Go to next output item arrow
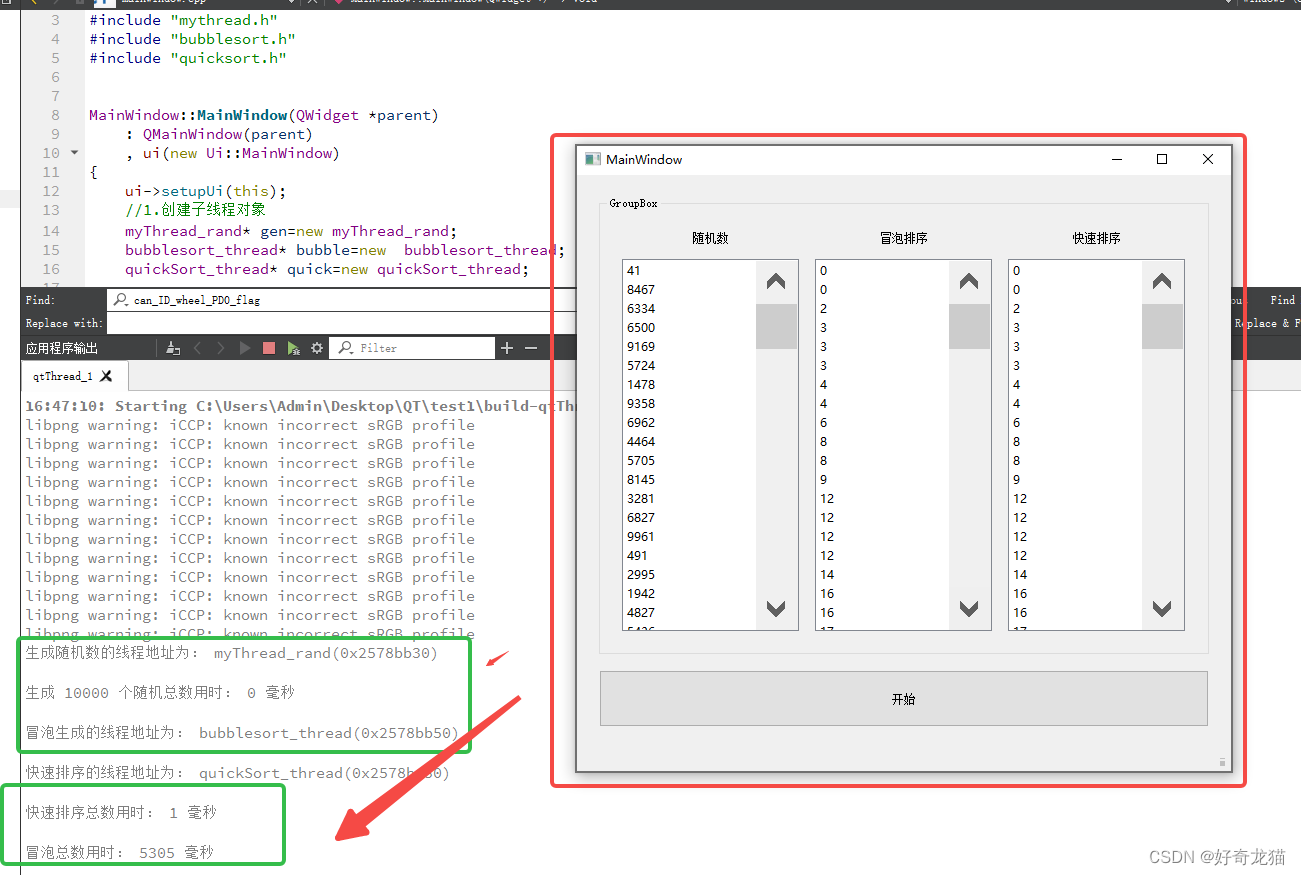The width and height of the screenshot is (1301, 875). pos(221,348)
